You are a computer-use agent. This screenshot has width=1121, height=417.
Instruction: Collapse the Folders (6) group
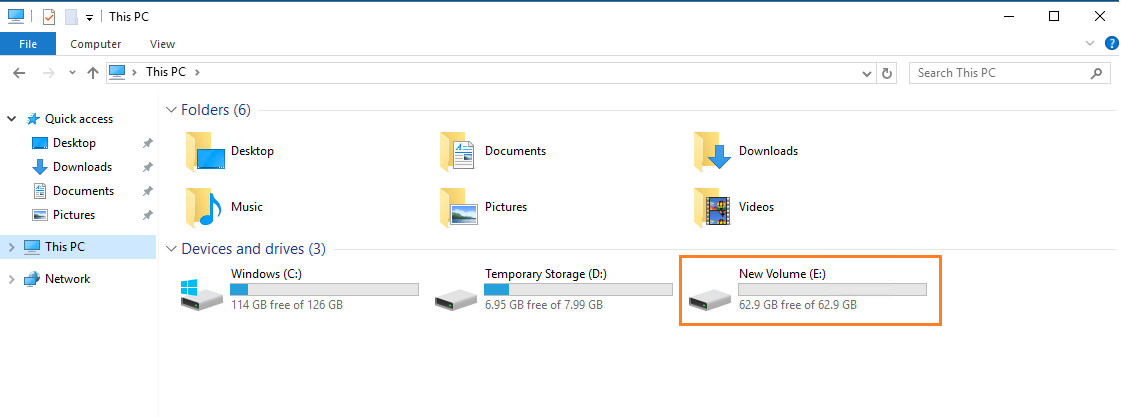170,110
